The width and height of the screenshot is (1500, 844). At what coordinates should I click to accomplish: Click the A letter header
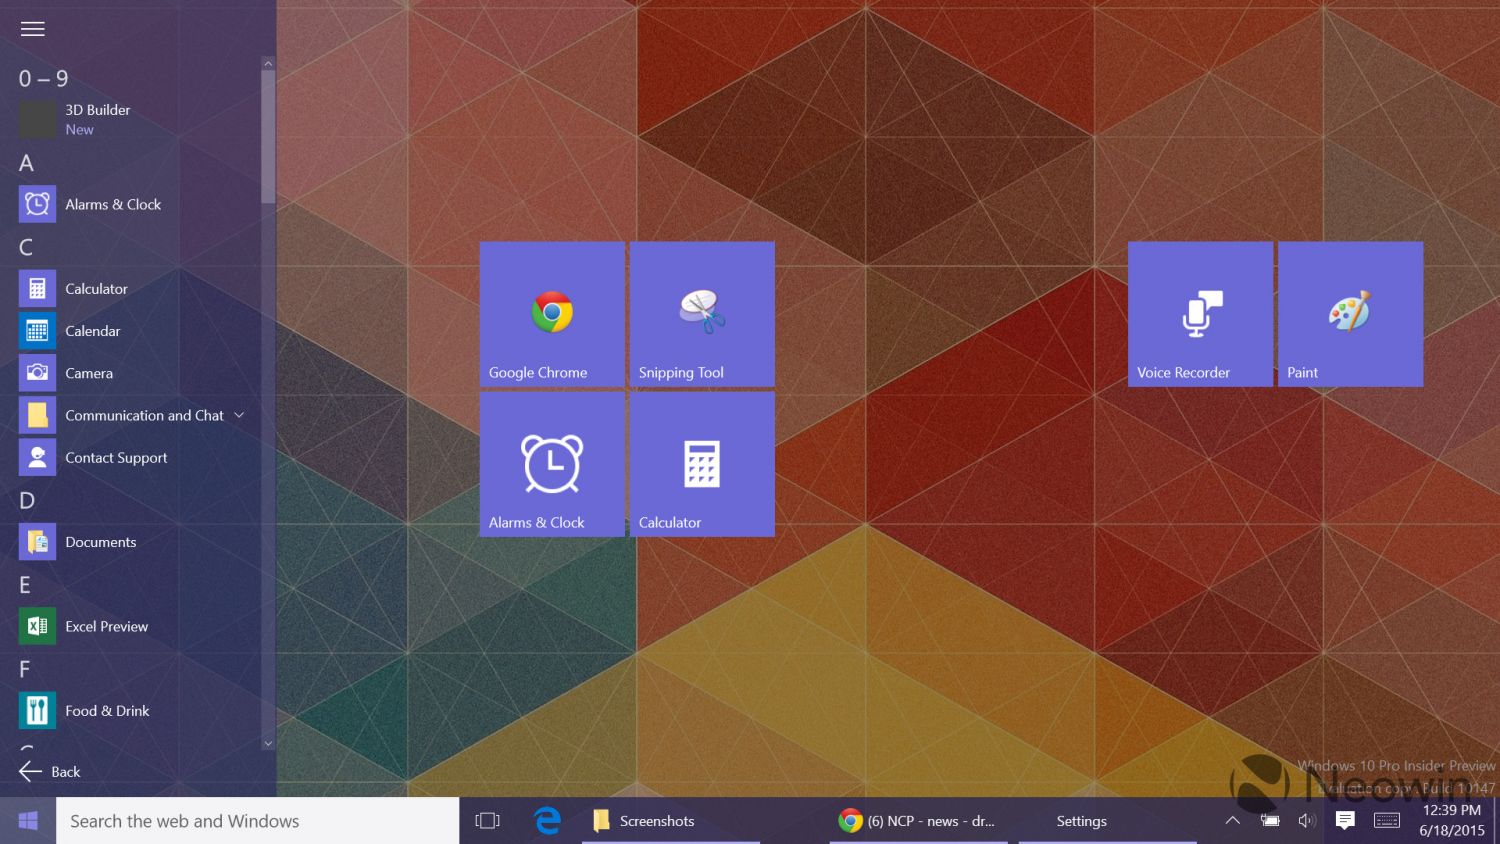tap(26, 163)
